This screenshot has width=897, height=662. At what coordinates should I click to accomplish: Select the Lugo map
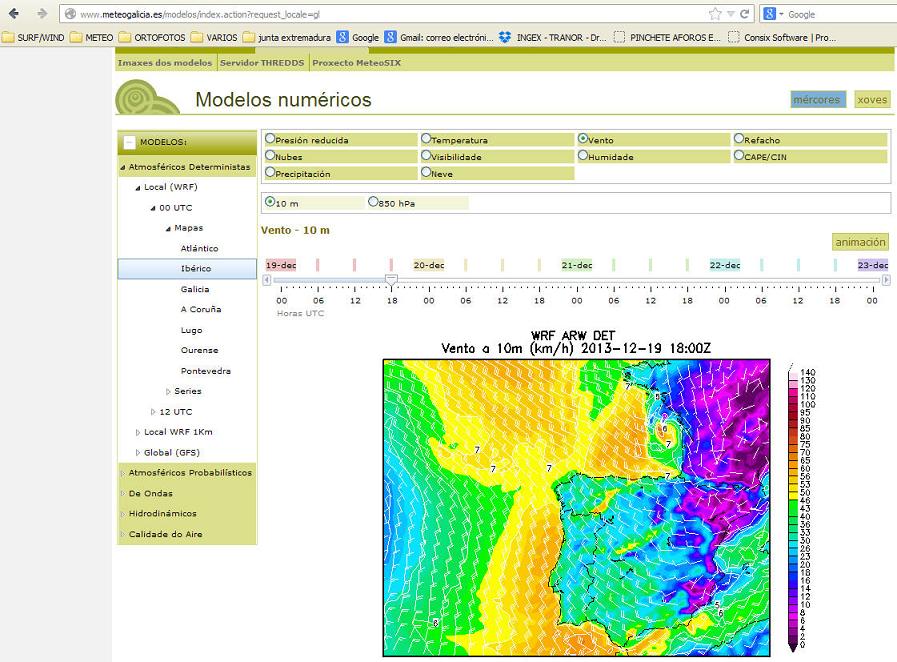click(192, 330)
